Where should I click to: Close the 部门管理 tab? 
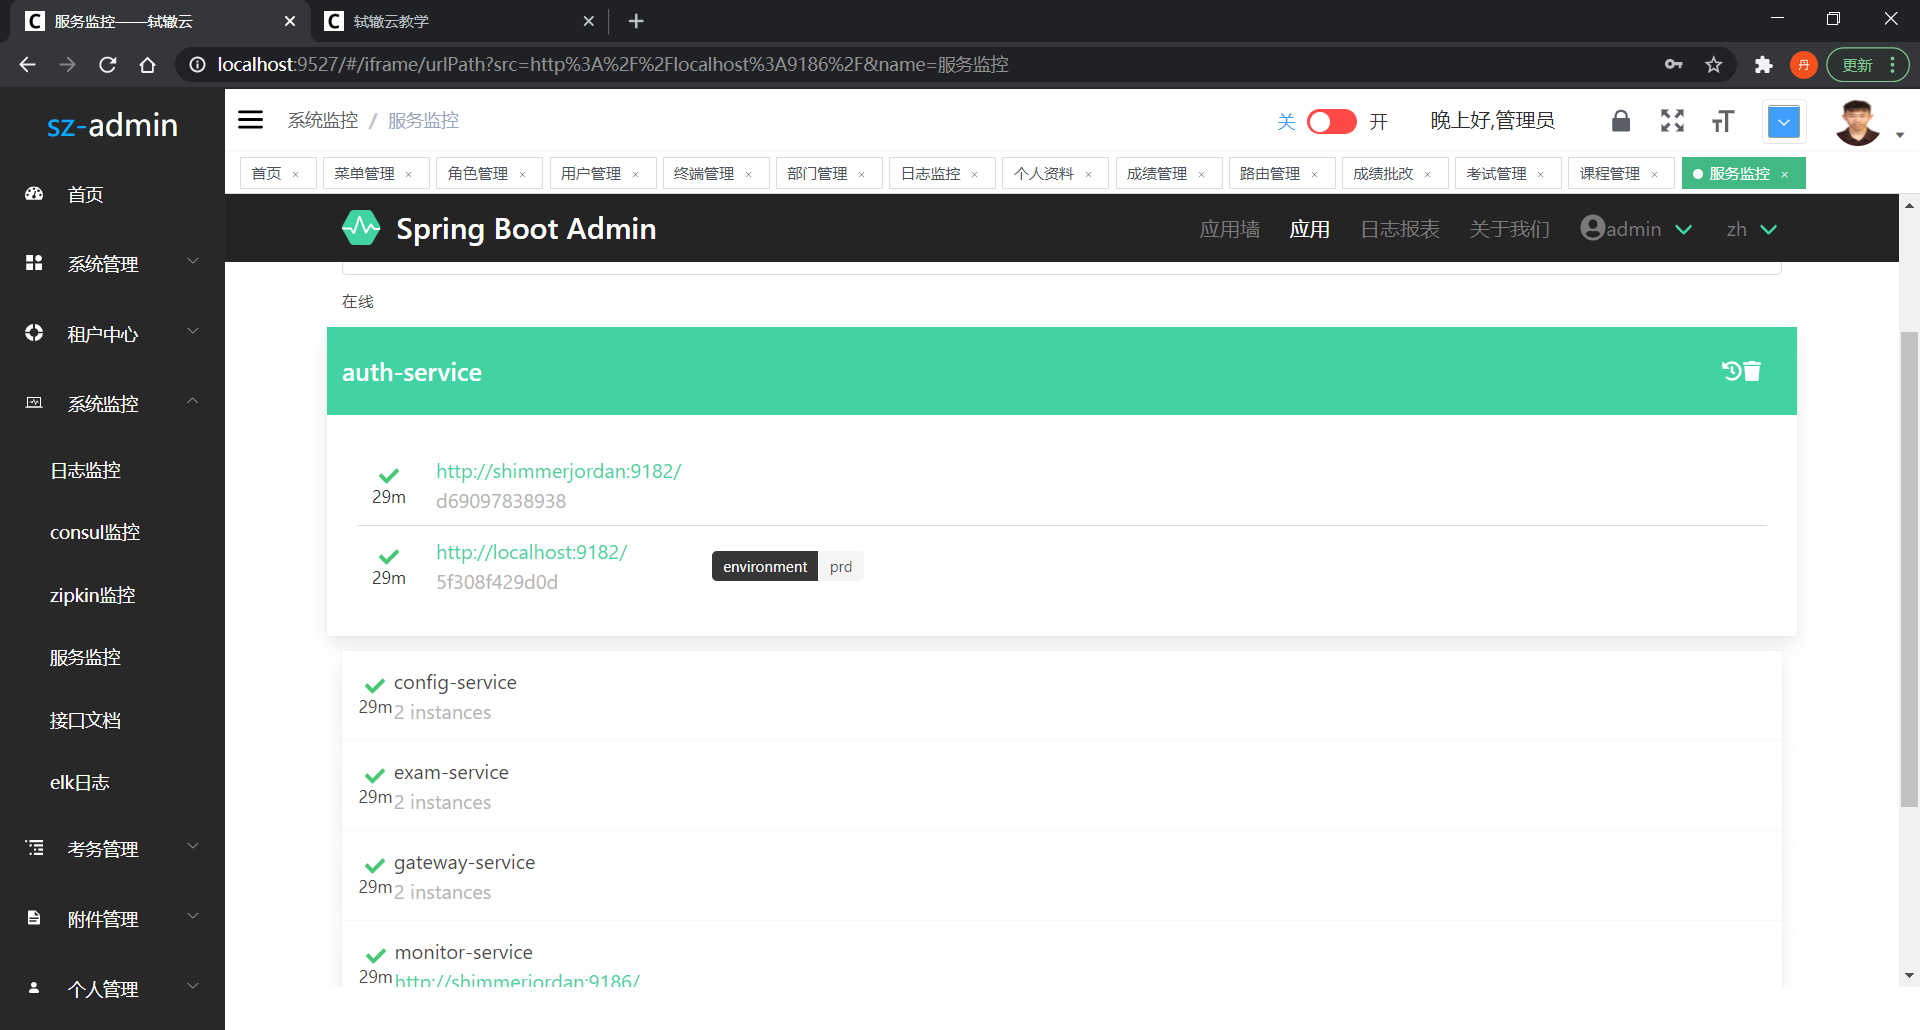tap(862, 174)
